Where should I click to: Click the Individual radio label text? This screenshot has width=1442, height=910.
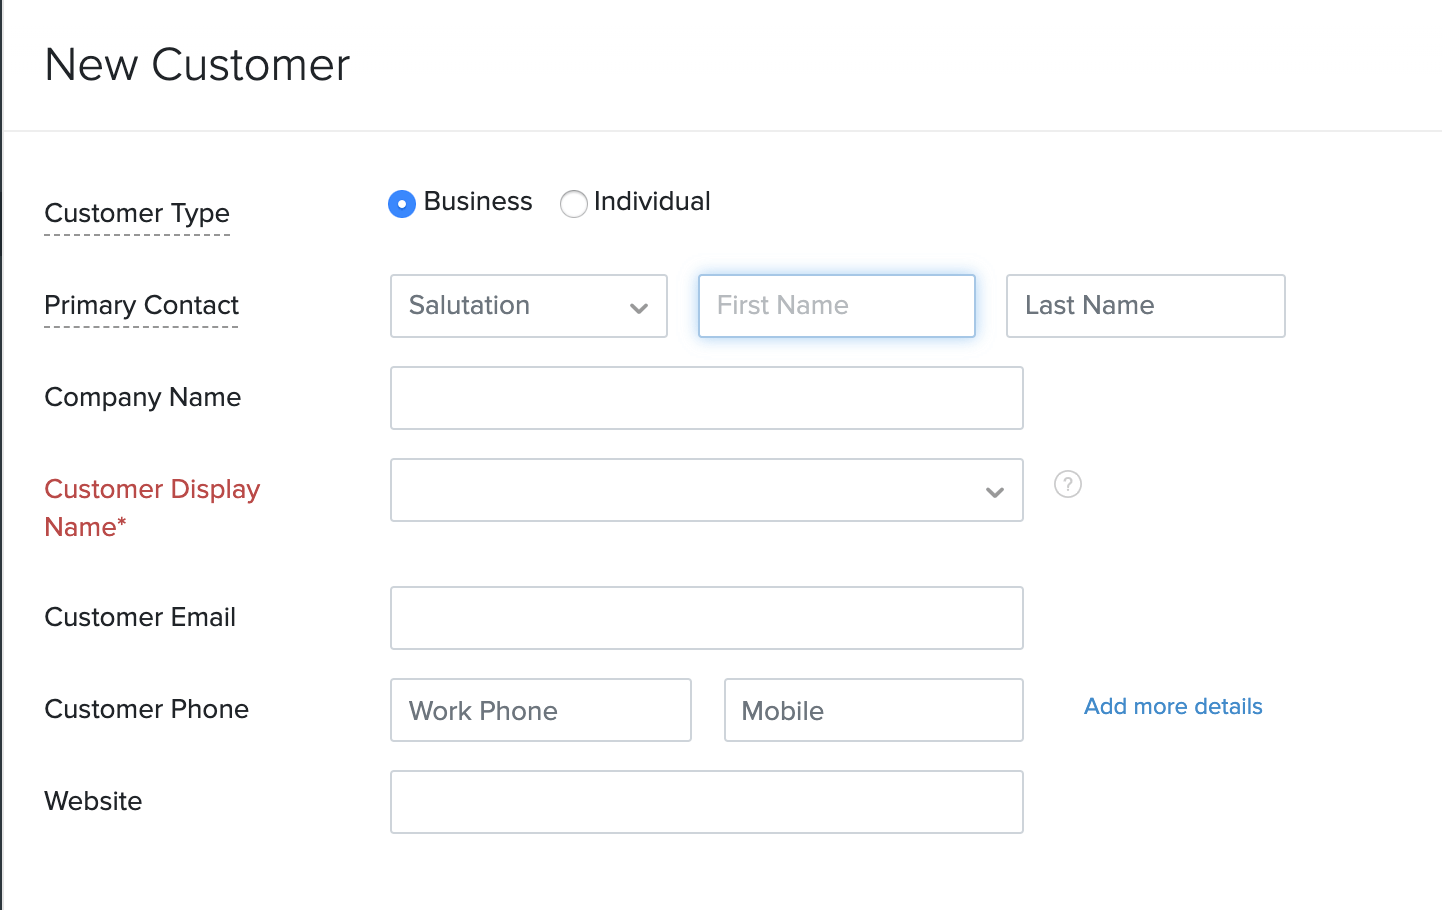(x=652, y=202)
